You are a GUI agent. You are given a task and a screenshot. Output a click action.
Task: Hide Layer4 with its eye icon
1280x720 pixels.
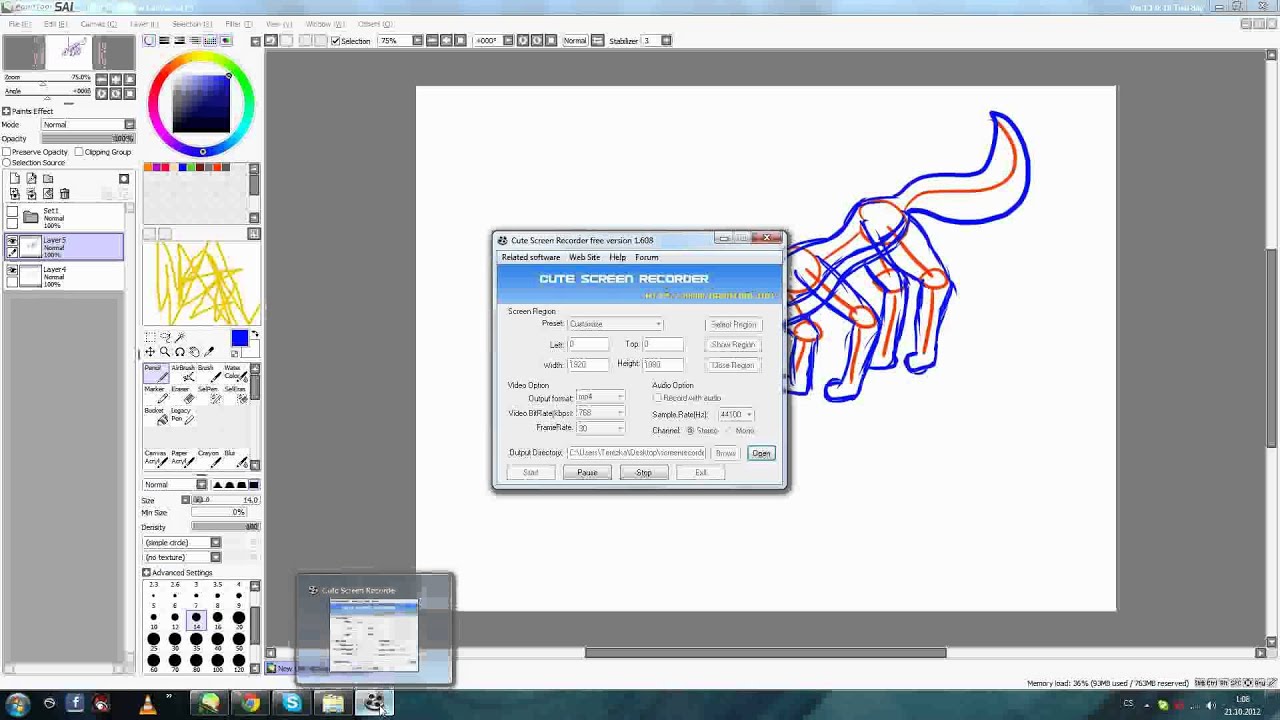point(12,268)
